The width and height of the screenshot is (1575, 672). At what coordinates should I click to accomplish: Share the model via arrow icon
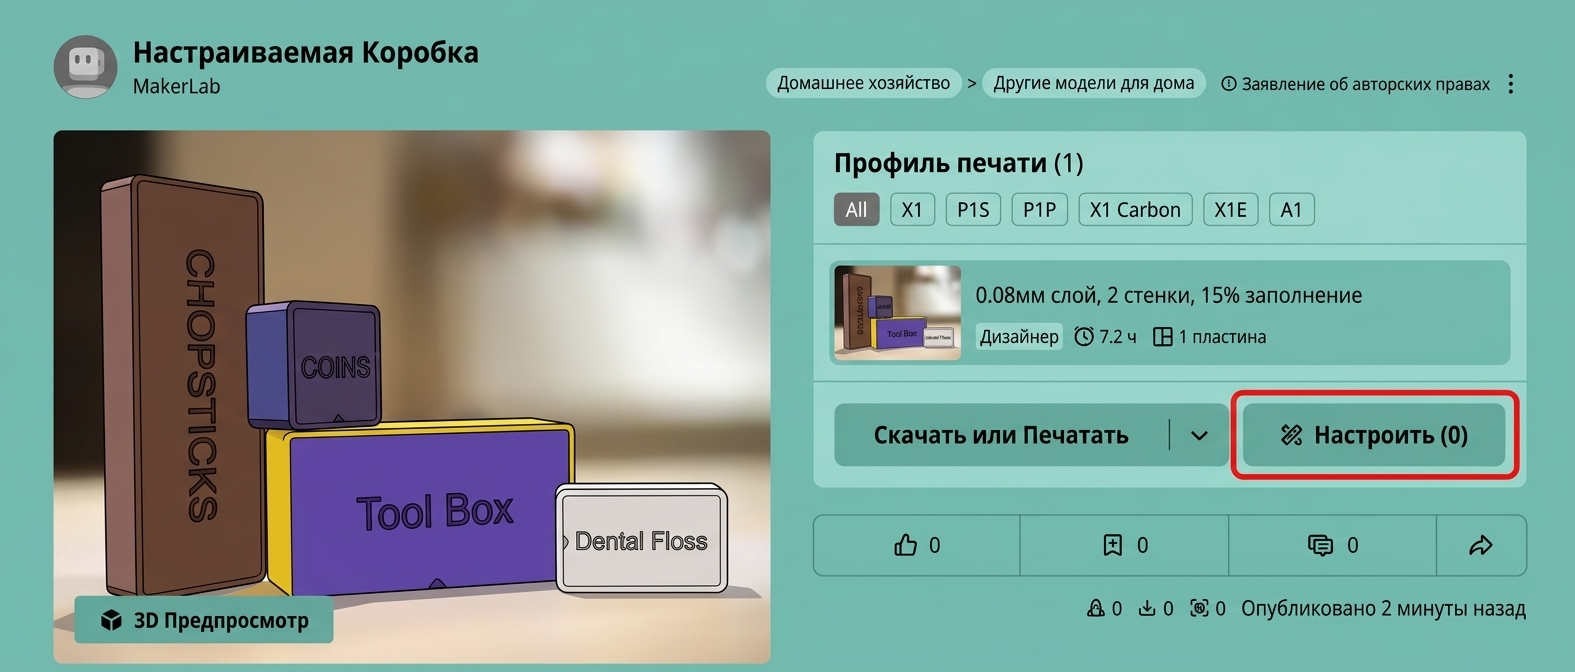[1481, 545]
